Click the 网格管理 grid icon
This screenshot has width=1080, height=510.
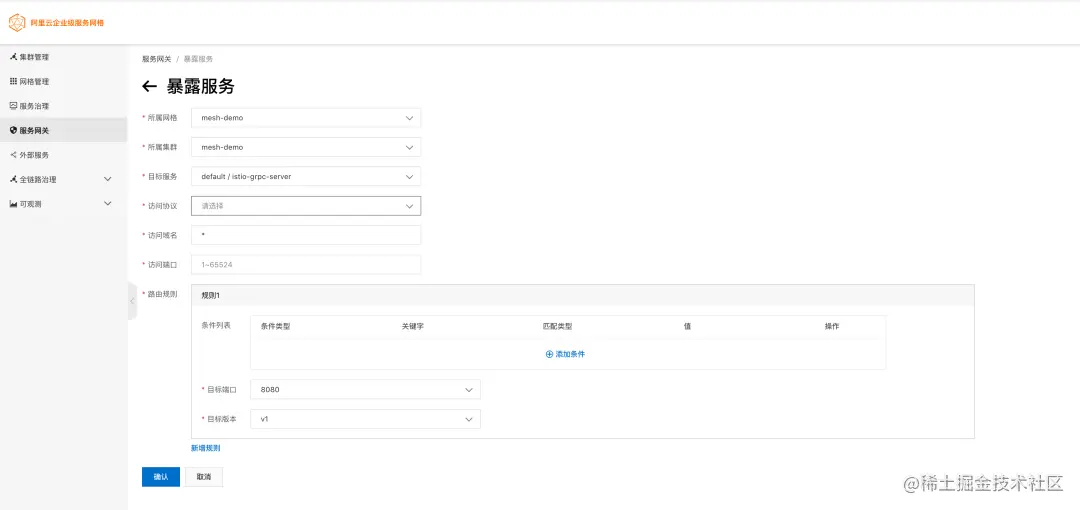(x=13, y=81)
